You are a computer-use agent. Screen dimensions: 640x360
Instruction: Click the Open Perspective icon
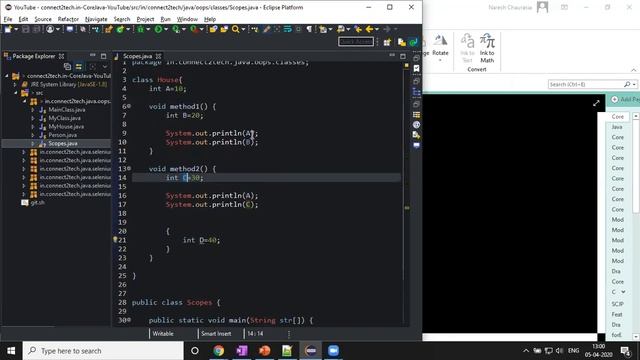pos(387,42)
